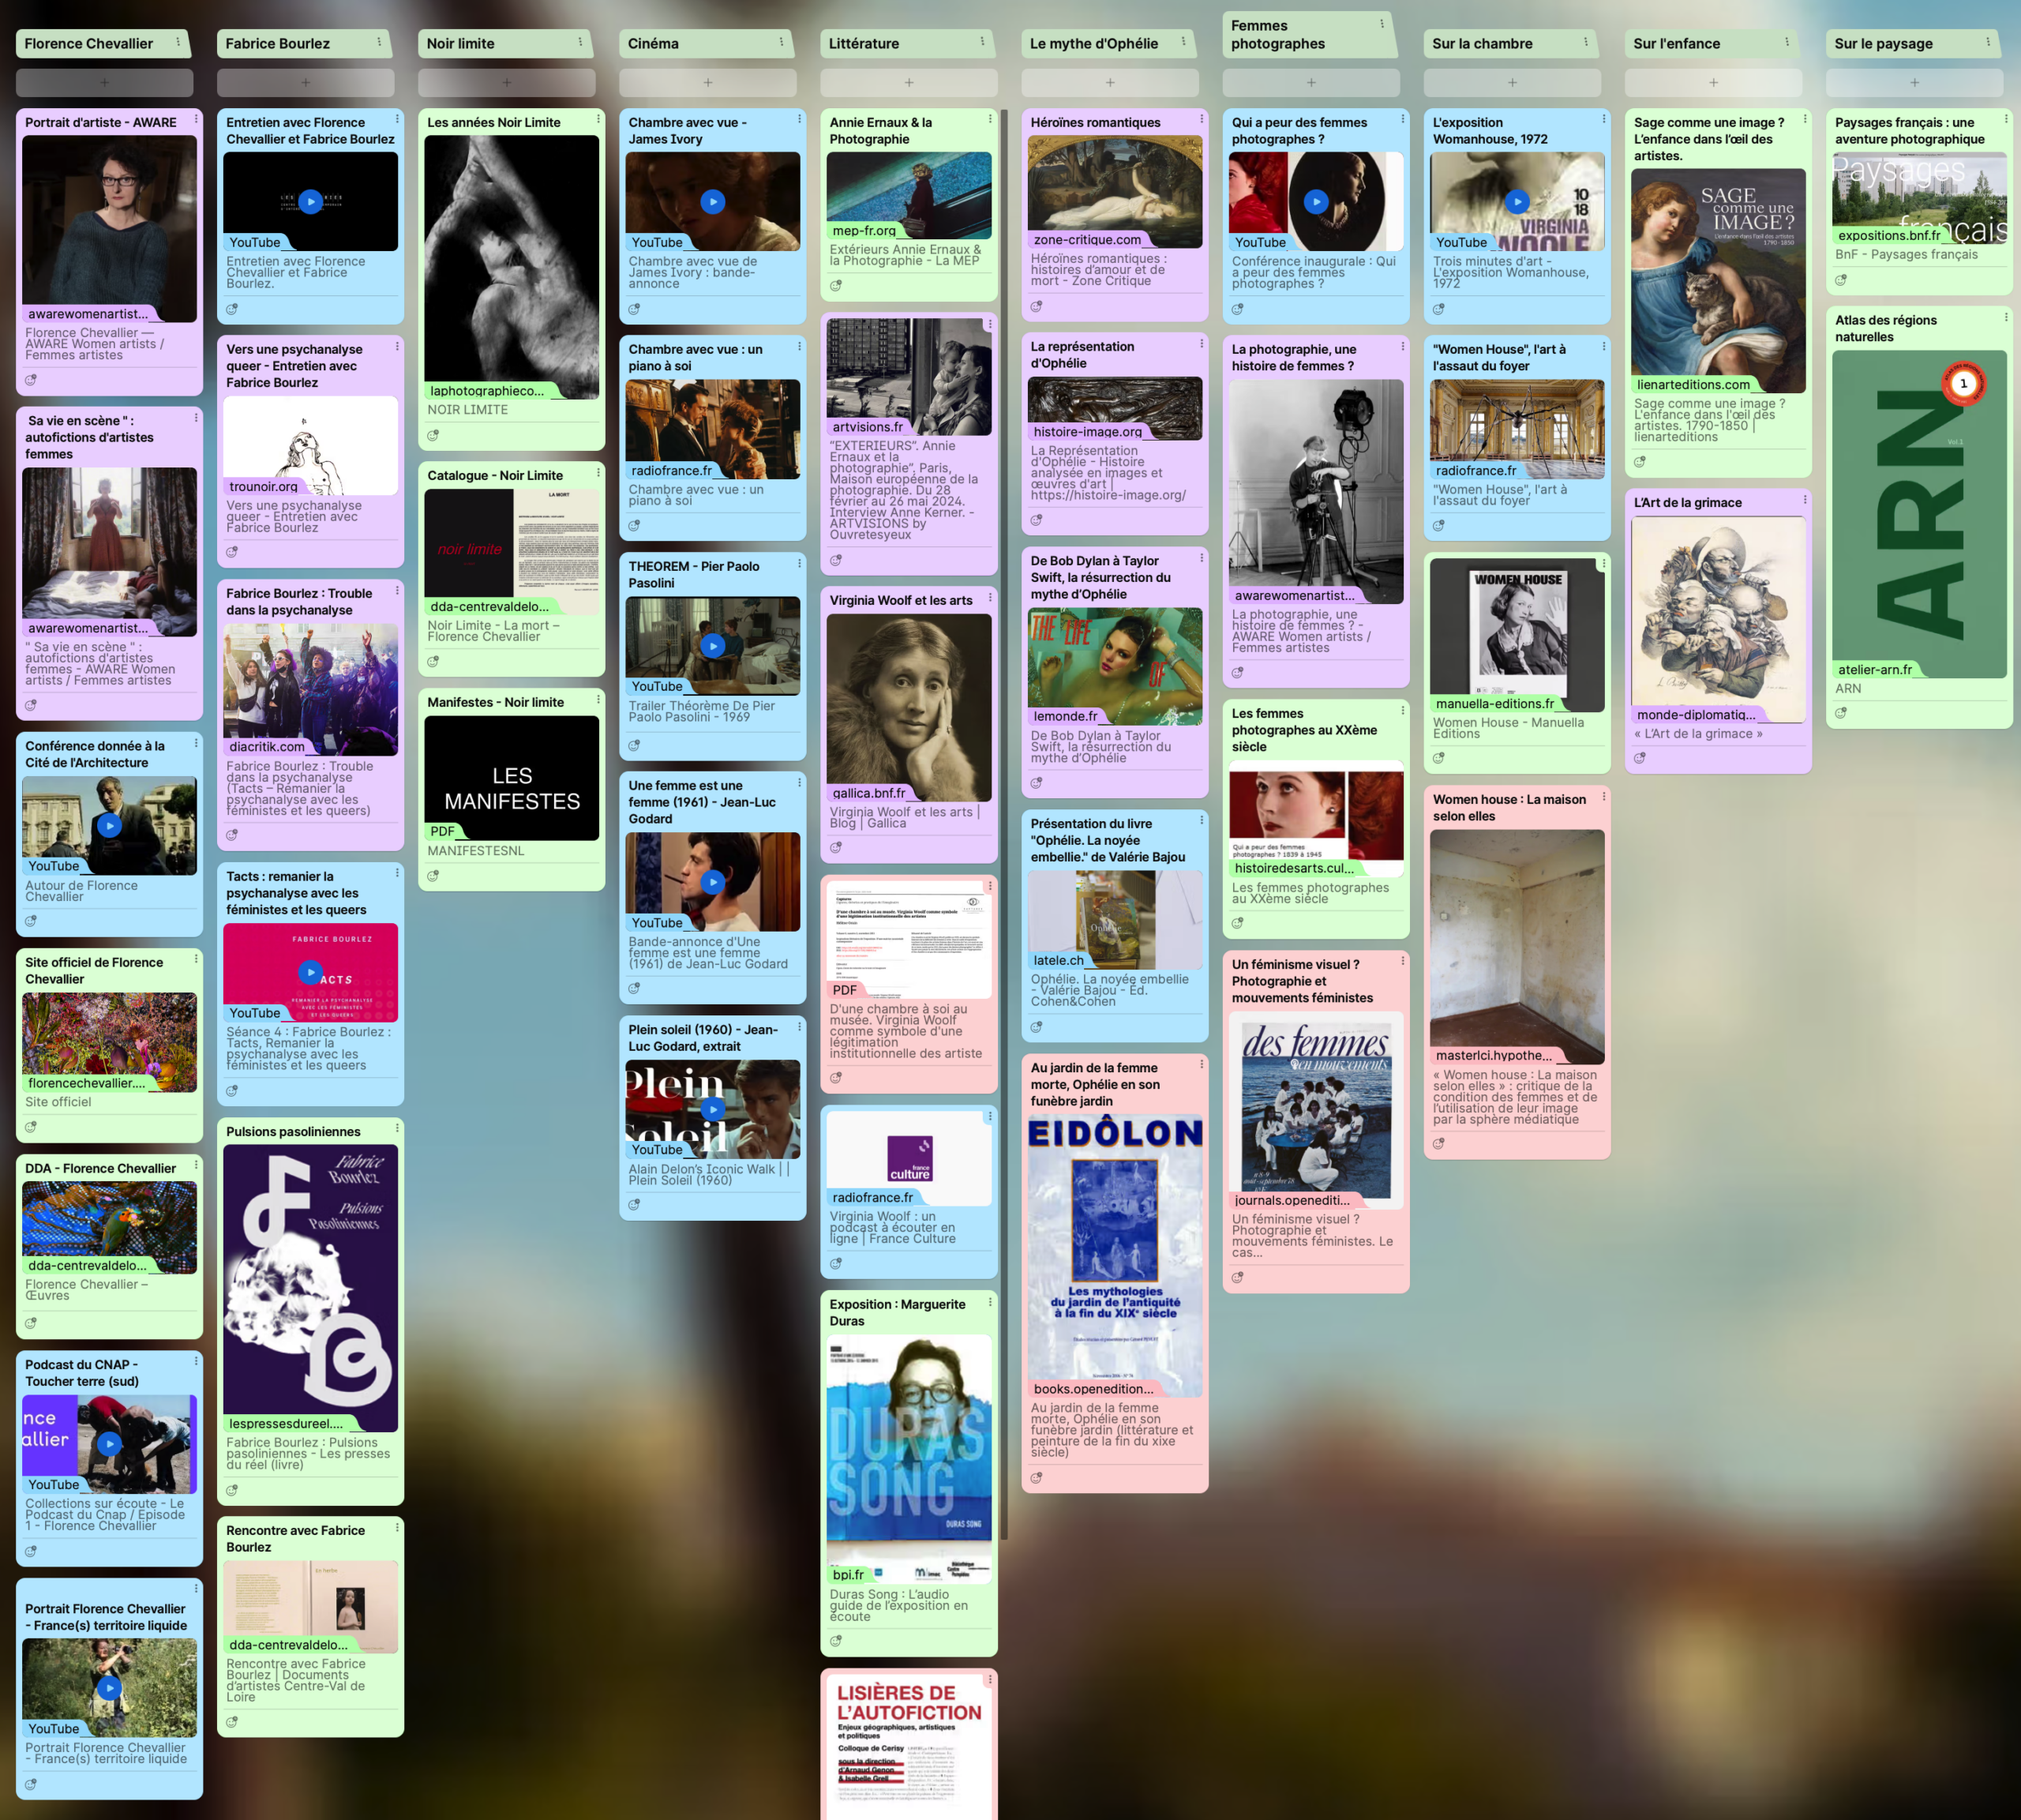This screenshot has height=1820, width=2021.
Task: Open menu of "Exposition : Marguerite Duras" card
Action: tap(990, 1301)
